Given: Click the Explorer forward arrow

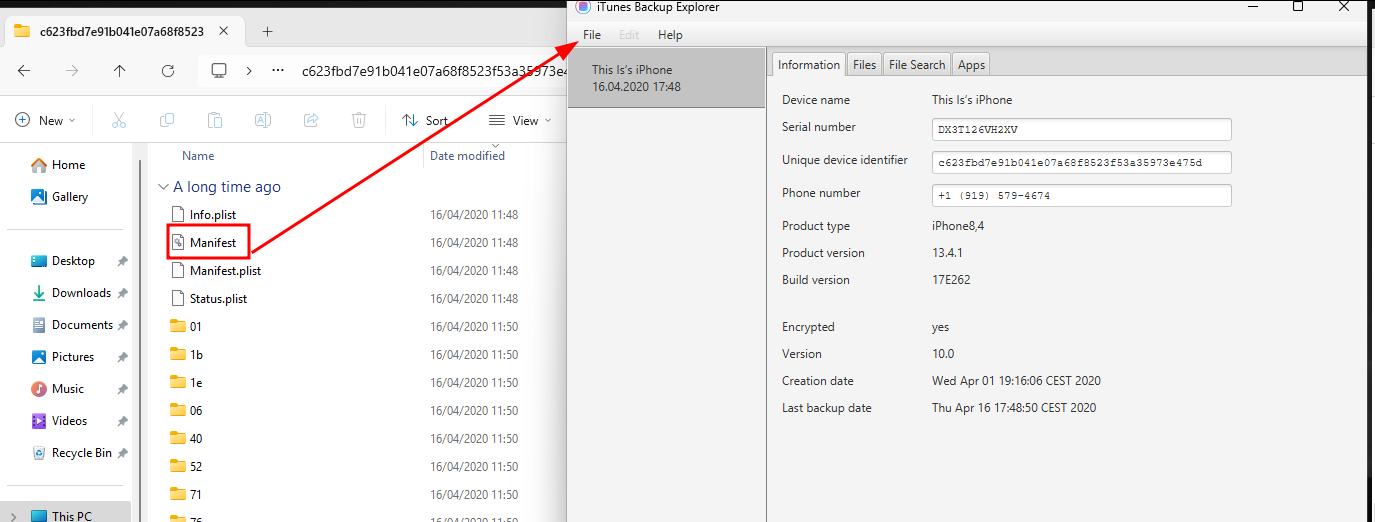Looking at the screenshot, I should pyautogui.click(x=72, y=71).
